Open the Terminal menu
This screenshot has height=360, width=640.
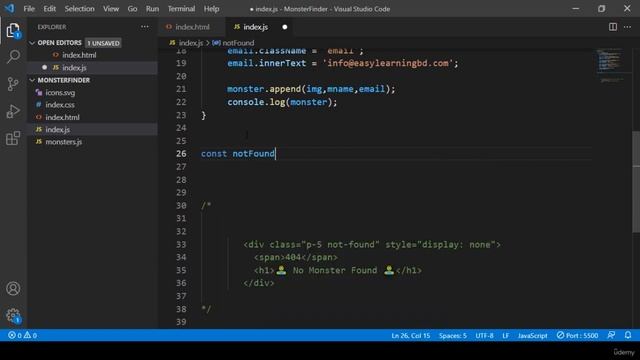(x=181, y=9)
